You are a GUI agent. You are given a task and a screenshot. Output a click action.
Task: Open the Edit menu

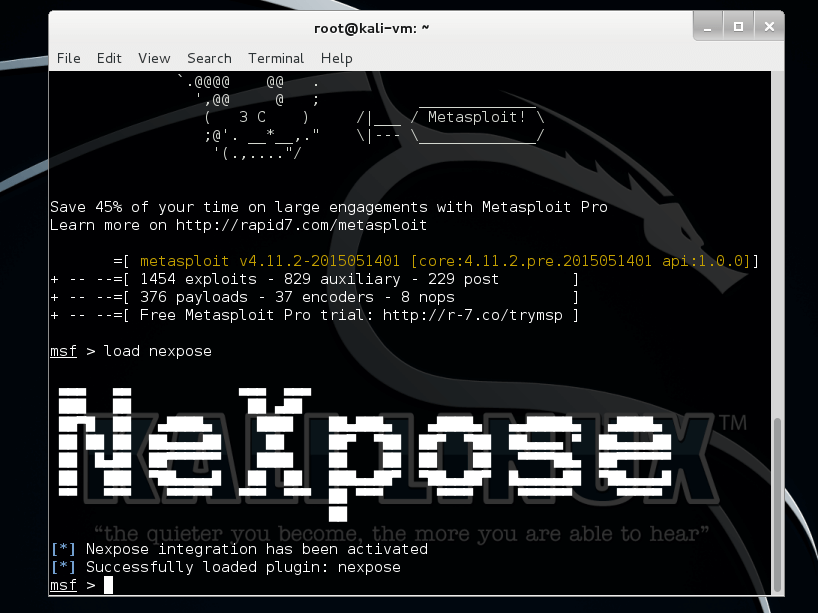coord(109,58)
